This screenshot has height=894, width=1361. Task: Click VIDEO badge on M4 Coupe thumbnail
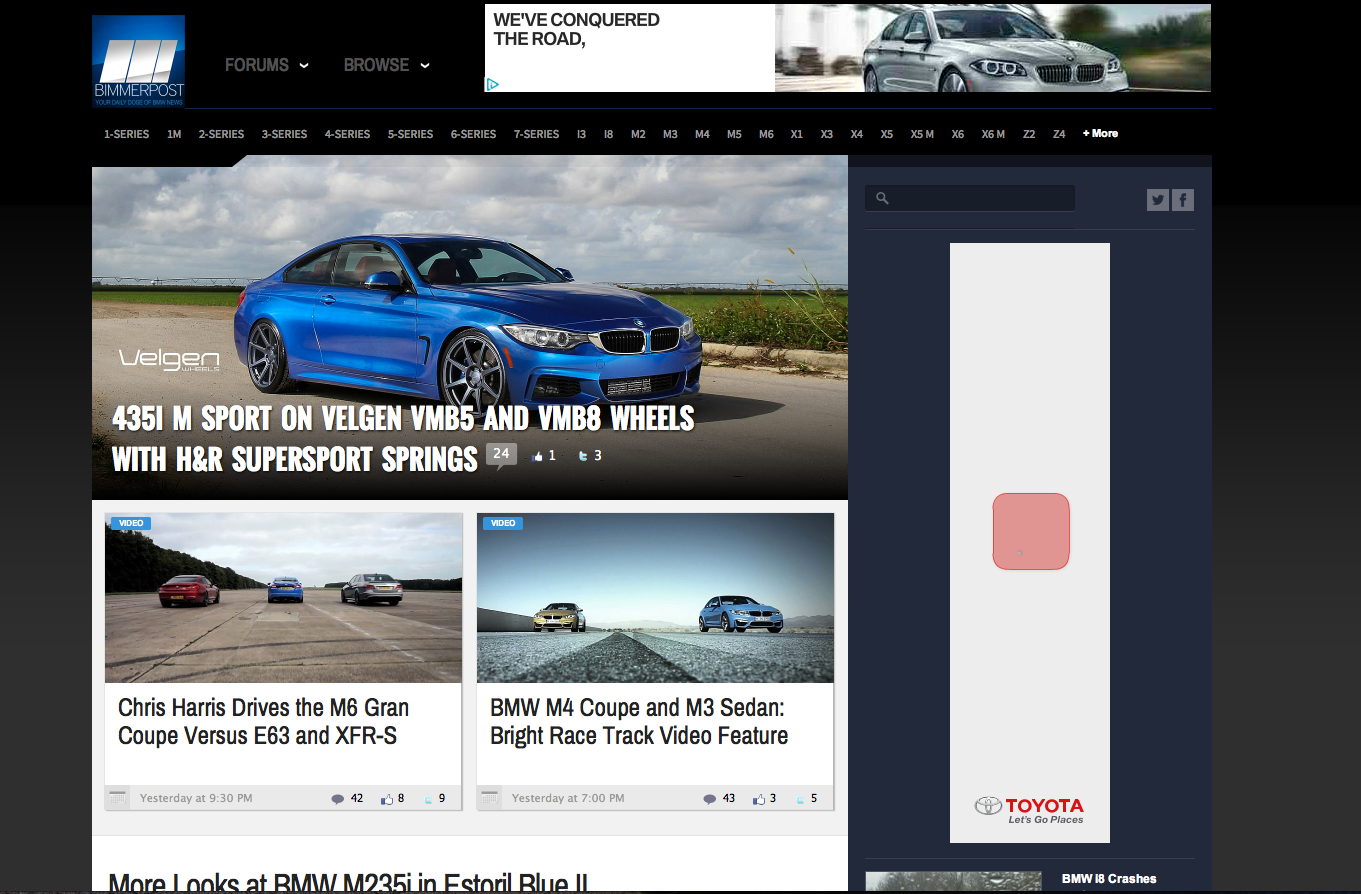coord(503,523)
